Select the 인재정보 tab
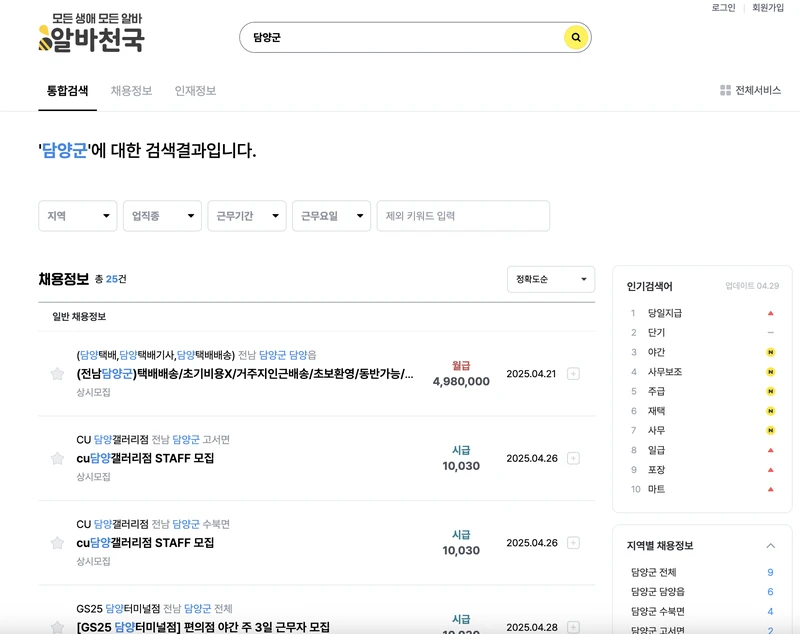This screenshot has width=800, height=634. 197,90
